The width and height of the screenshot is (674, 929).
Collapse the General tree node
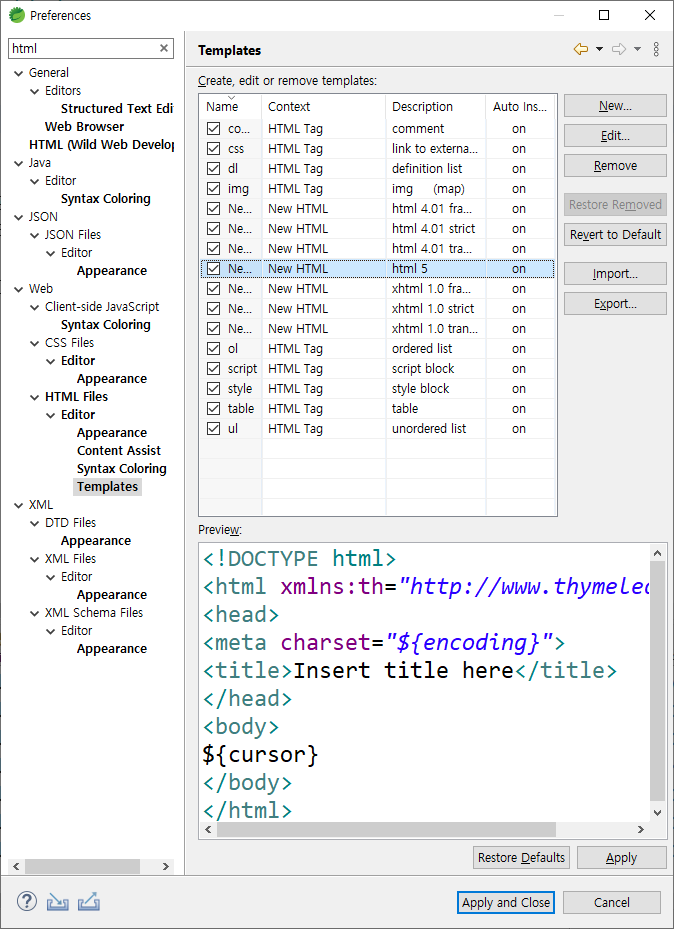19,73
